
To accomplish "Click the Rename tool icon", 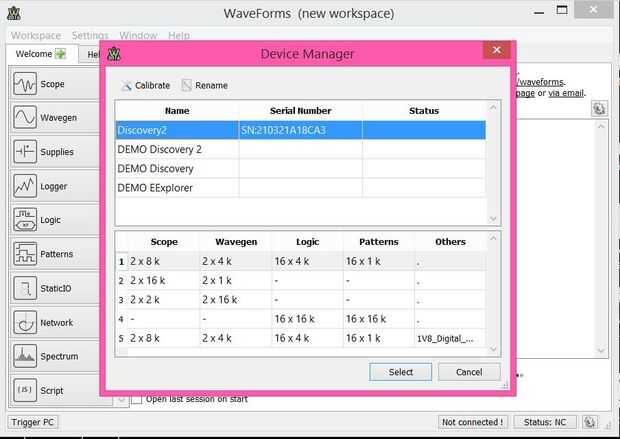I will click(x=186, y=85).
